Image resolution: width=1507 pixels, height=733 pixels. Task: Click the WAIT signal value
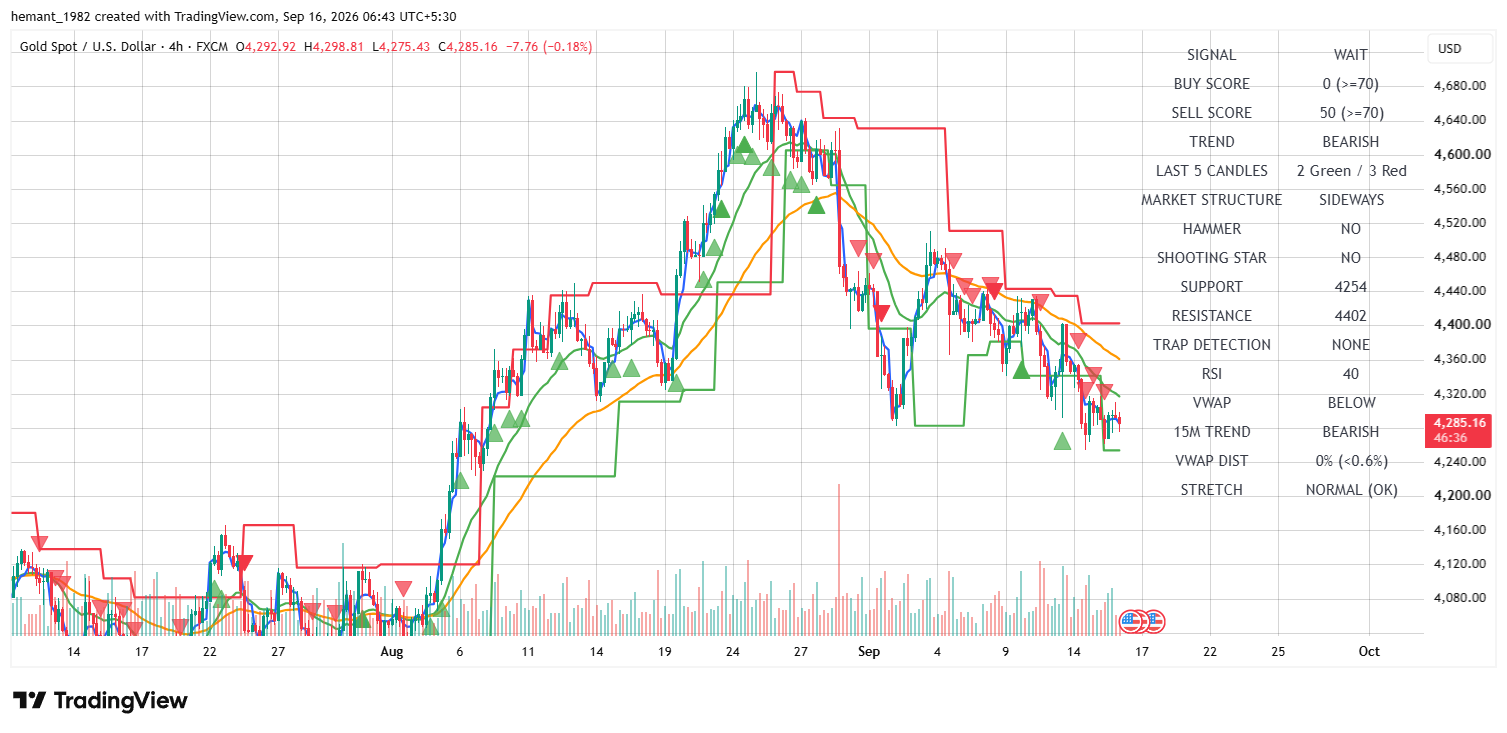[1351, 55]
